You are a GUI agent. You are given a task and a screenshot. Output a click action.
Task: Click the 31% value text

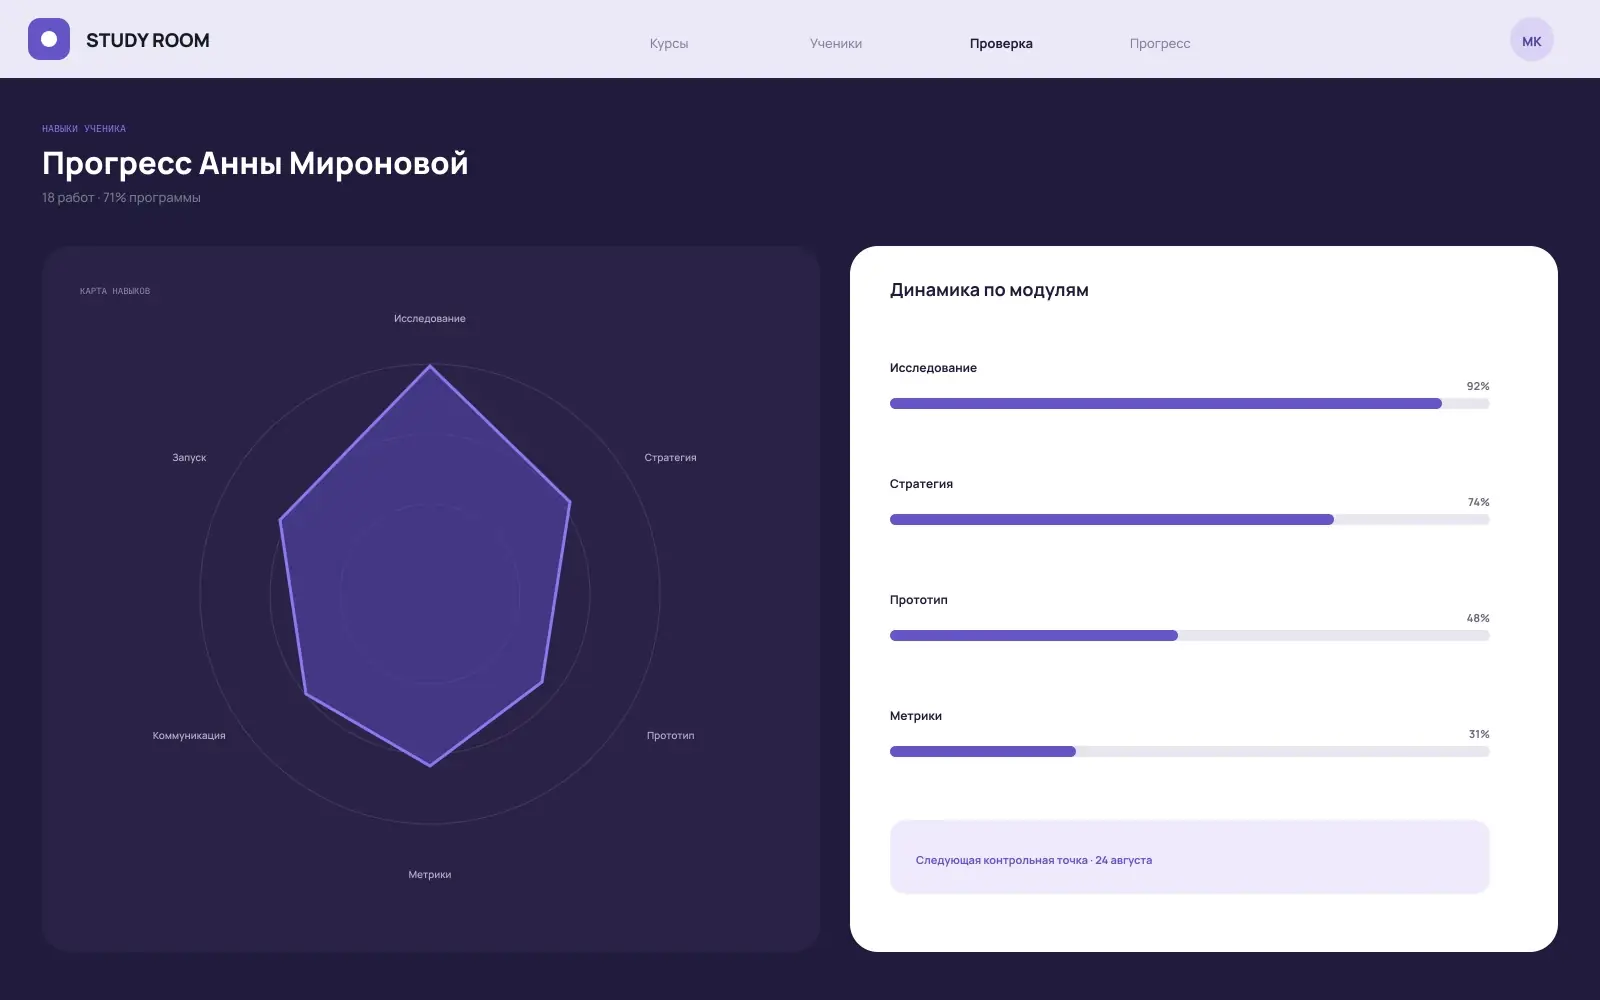tap(1479, 734)
